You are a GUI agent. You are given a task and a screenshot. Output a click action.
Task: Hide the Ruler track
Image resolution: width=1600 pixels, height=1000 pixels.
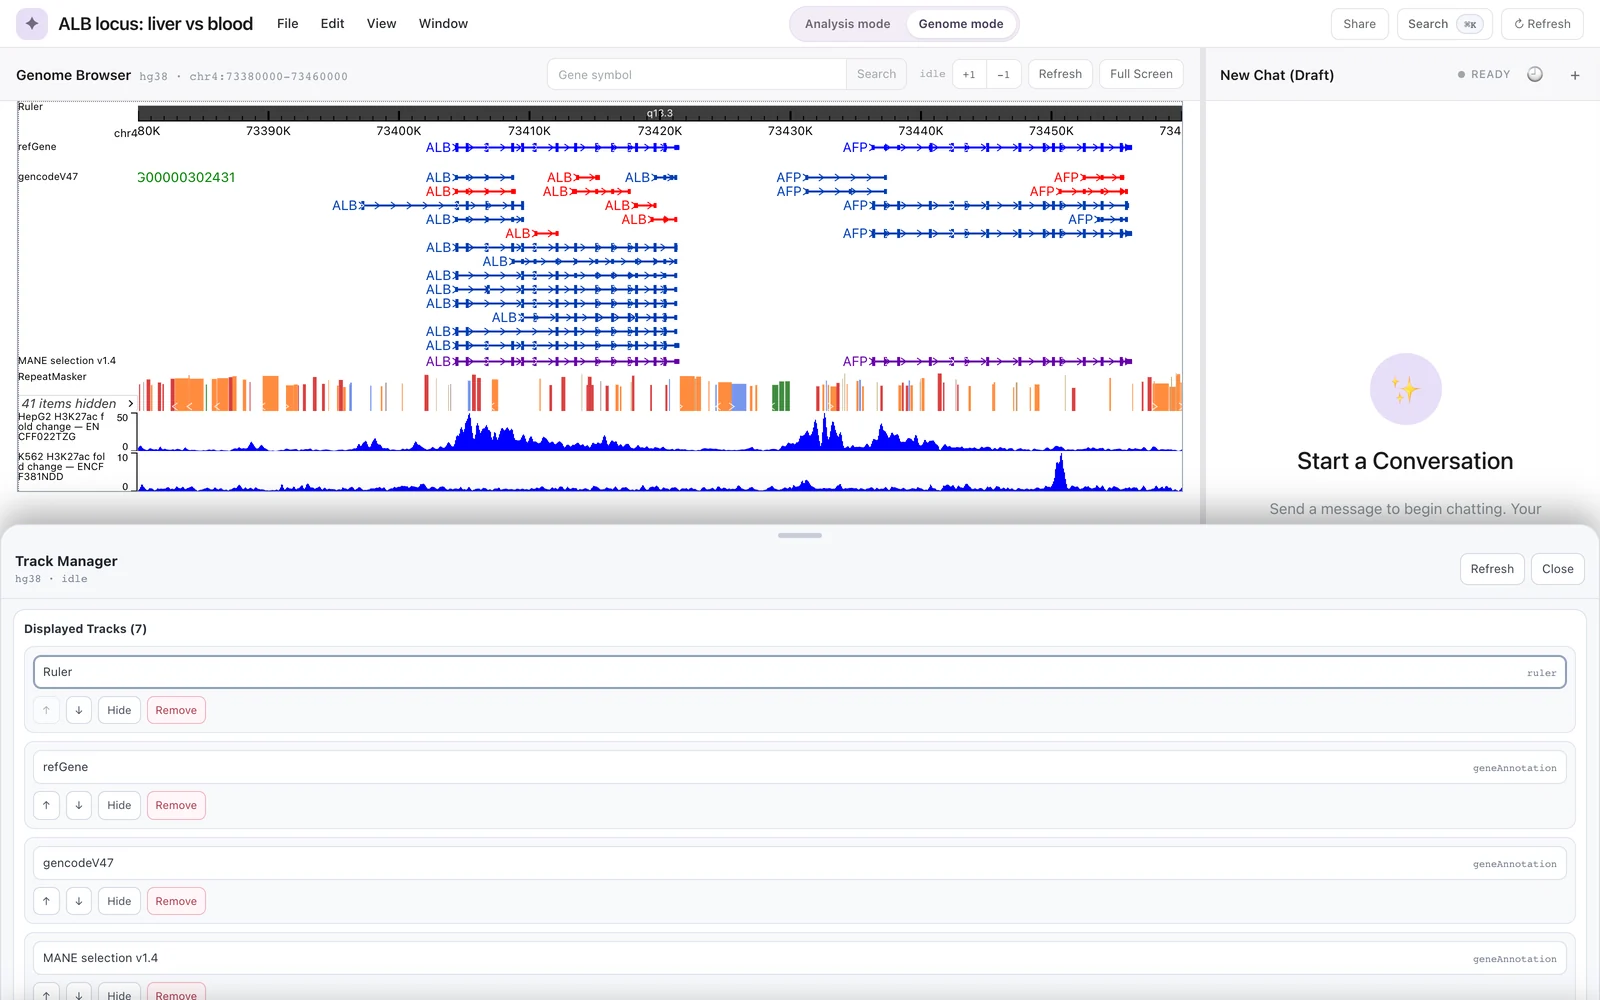119,710
